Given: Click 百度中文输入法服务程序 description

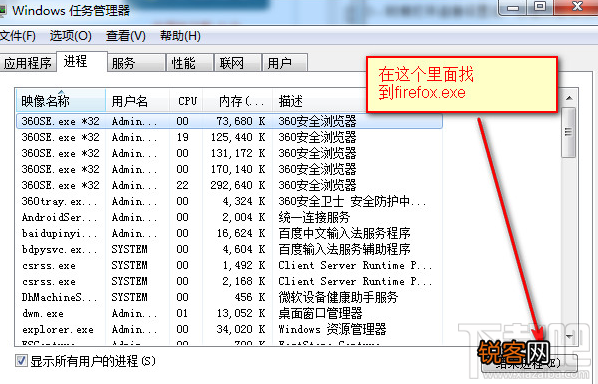Looking at the screenshot, I should (x=344, y=233).
